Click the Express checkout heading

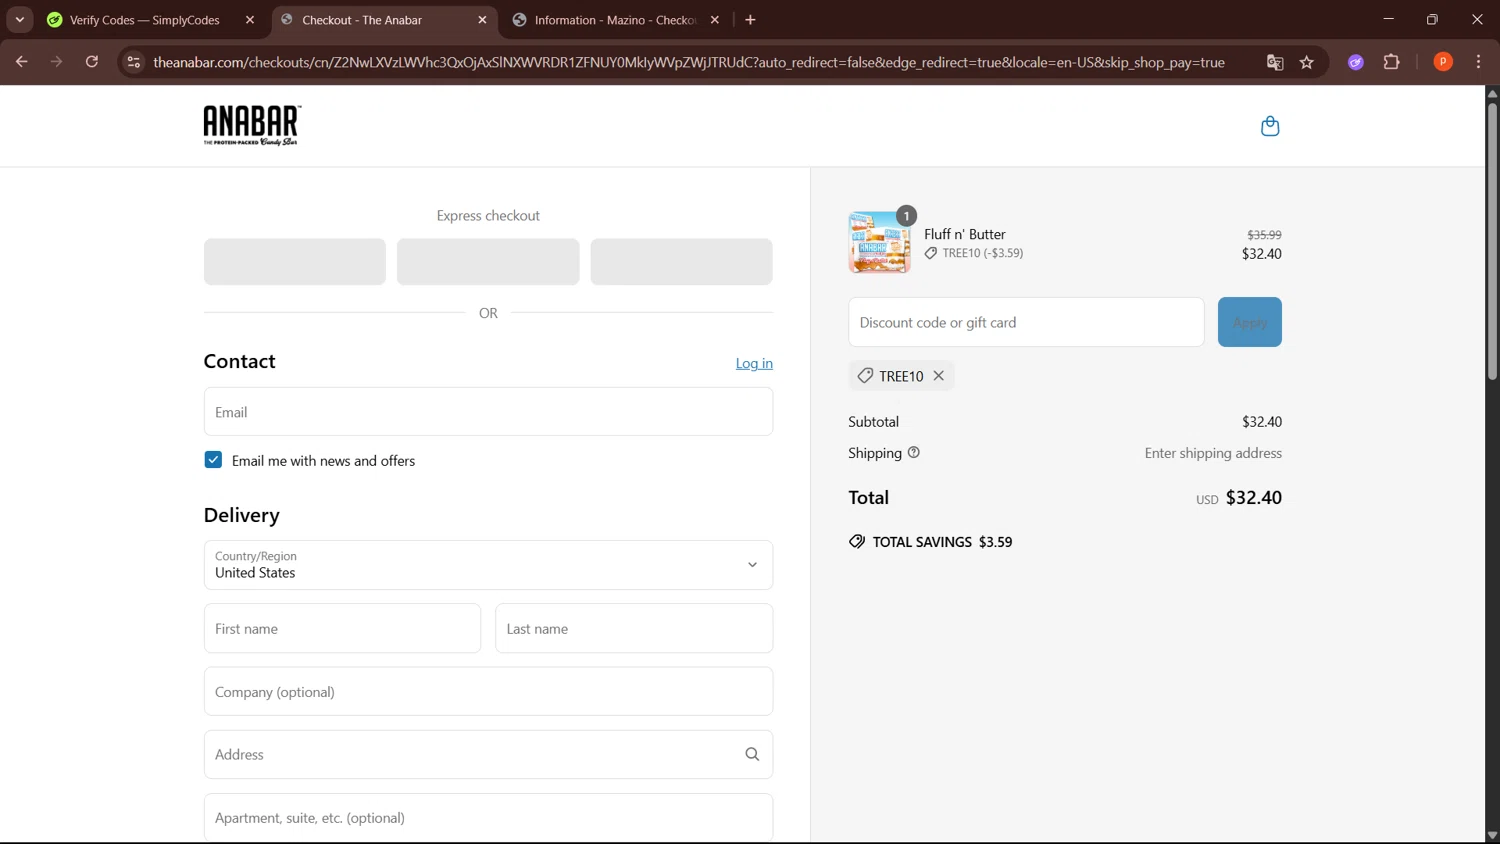coord(488,215)
